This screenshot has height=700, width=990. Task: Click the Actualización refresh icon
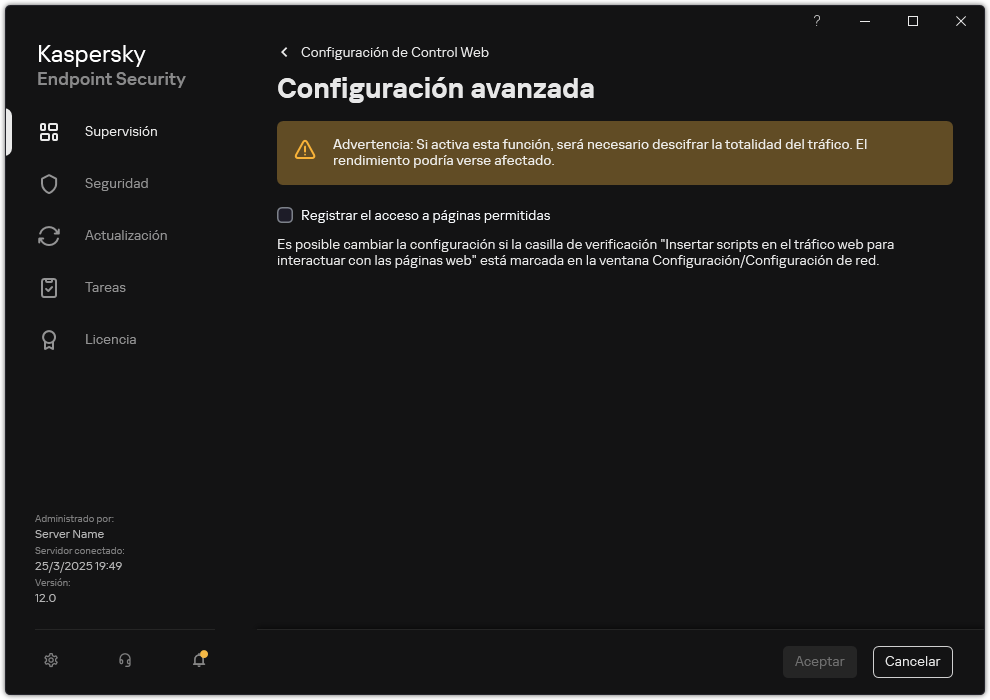tap(48, 235)
